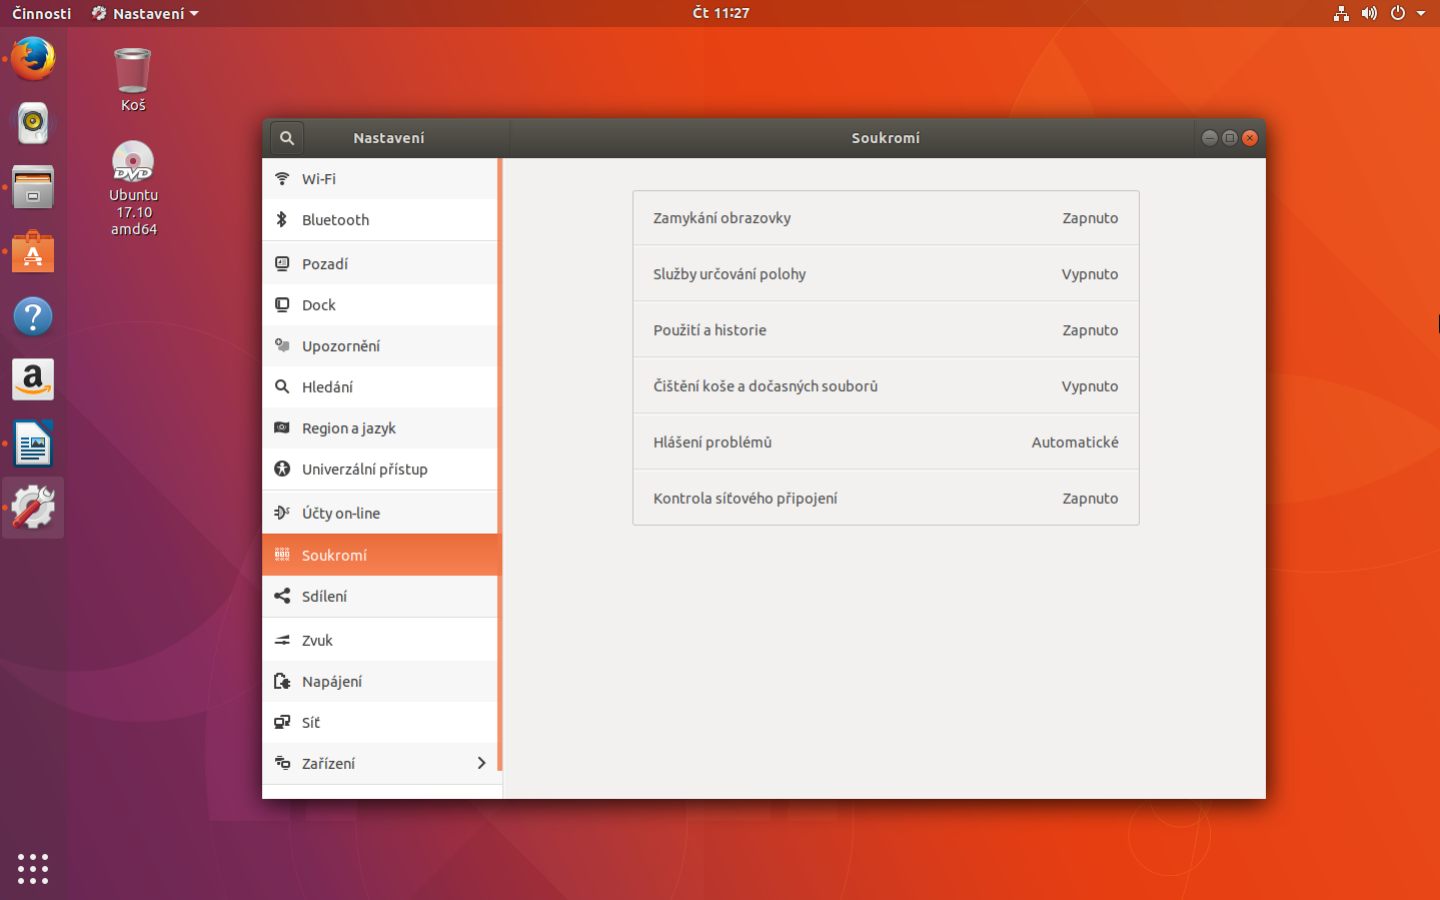Open Sdílení settings via its share icon
1440x900 pixels.
282,596
